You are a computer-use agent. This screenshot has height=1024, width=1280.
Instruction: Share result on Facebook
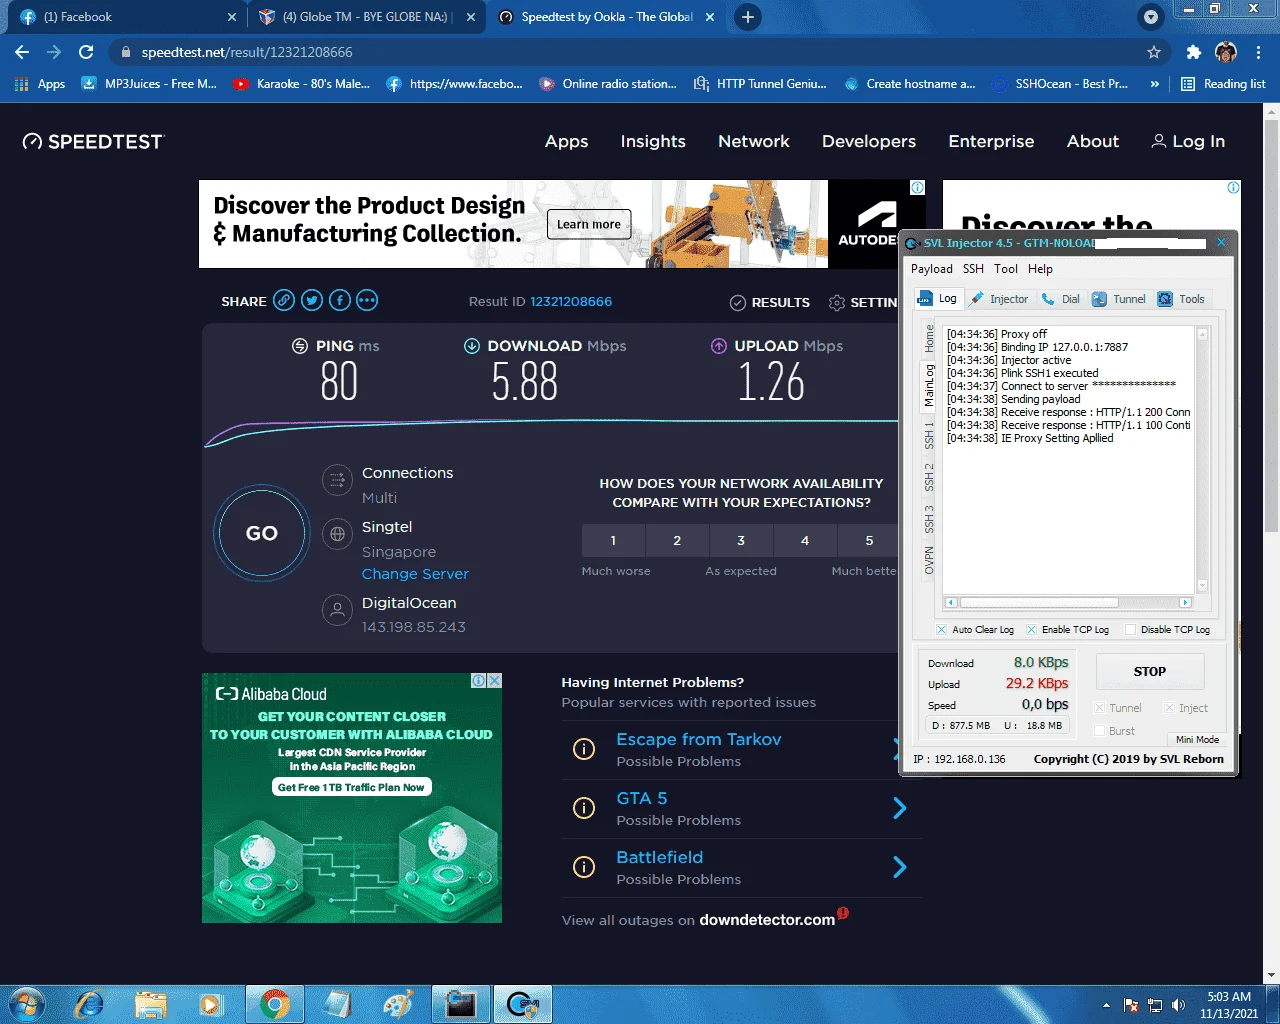(x=340, y=300)
